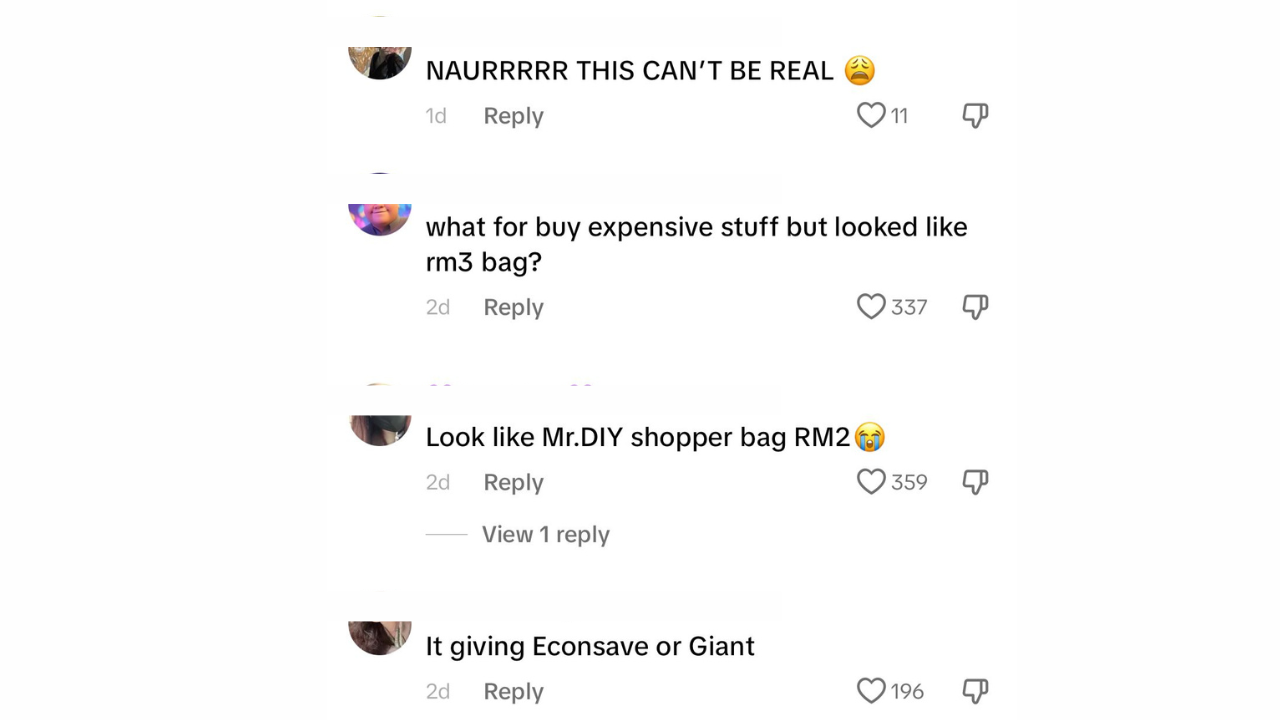
Task: Select the "It giving Econsave or Giant" comment text
Action: 590,646
